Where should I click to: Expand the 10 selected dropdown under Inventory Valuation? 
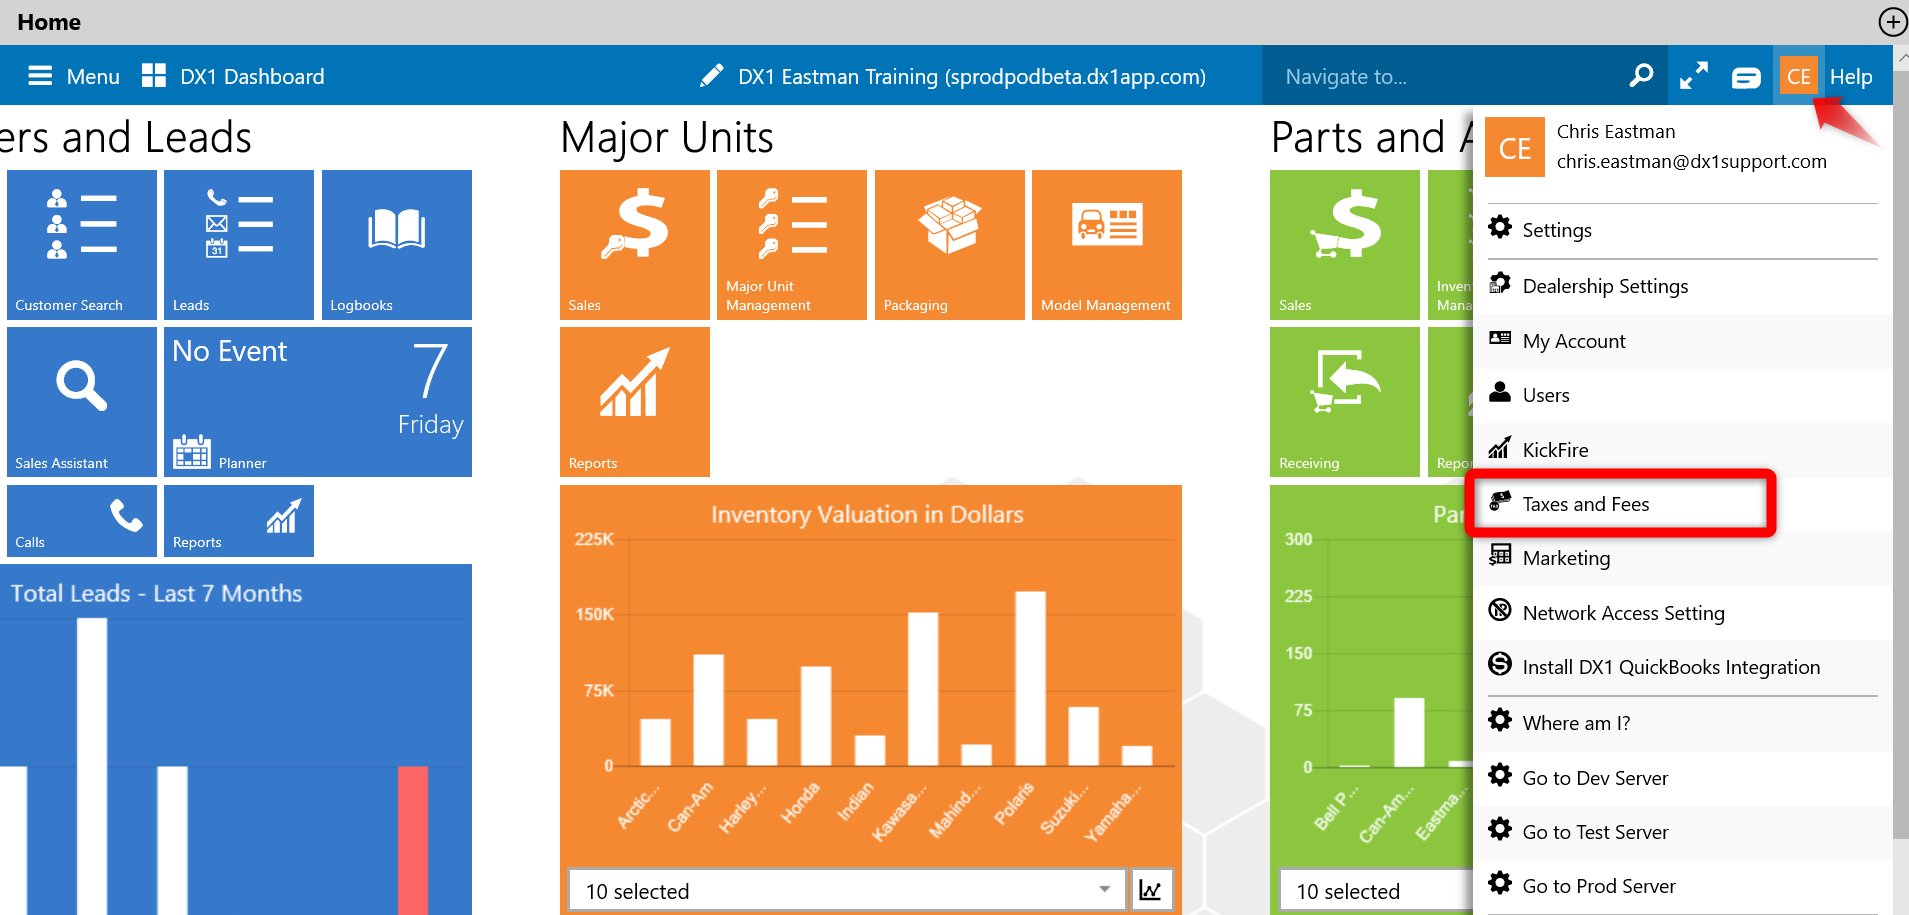click(845, 890)
